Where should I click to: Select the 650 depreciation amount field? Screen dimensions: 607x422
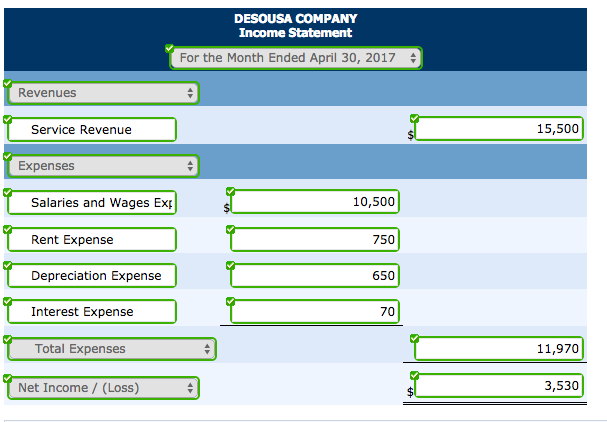pos(315,276)
